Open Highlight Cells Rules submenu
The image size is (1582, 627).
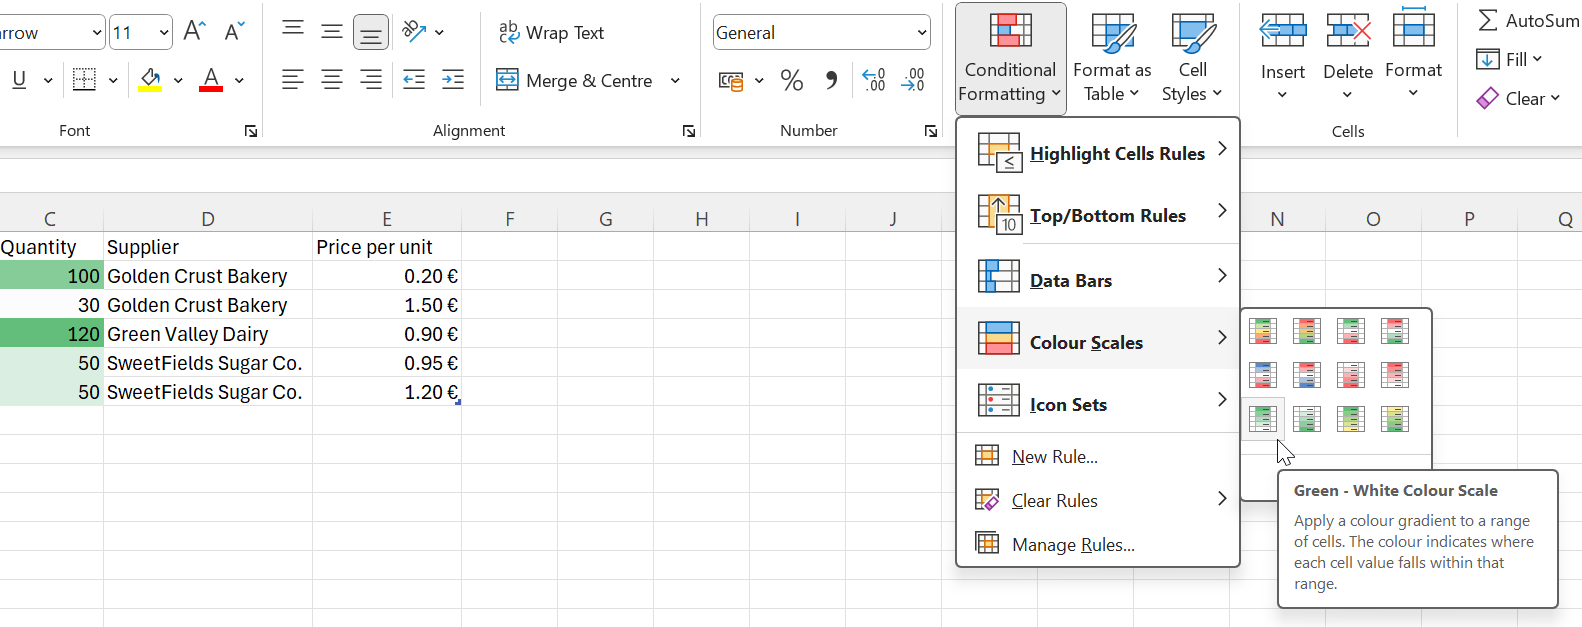1098,152
